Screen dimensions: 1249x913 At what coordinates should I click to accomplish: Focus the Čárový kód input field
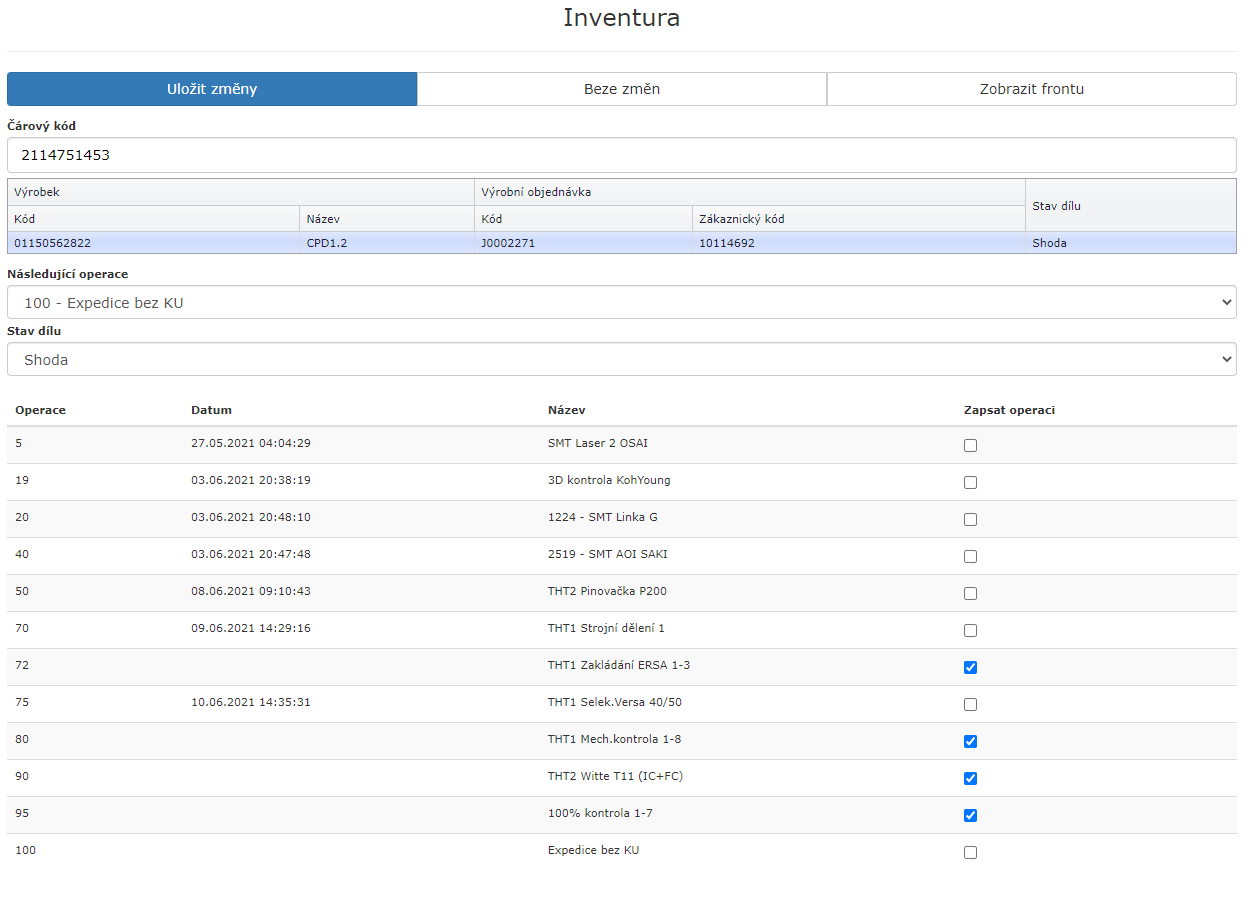(x=621, y=155)
